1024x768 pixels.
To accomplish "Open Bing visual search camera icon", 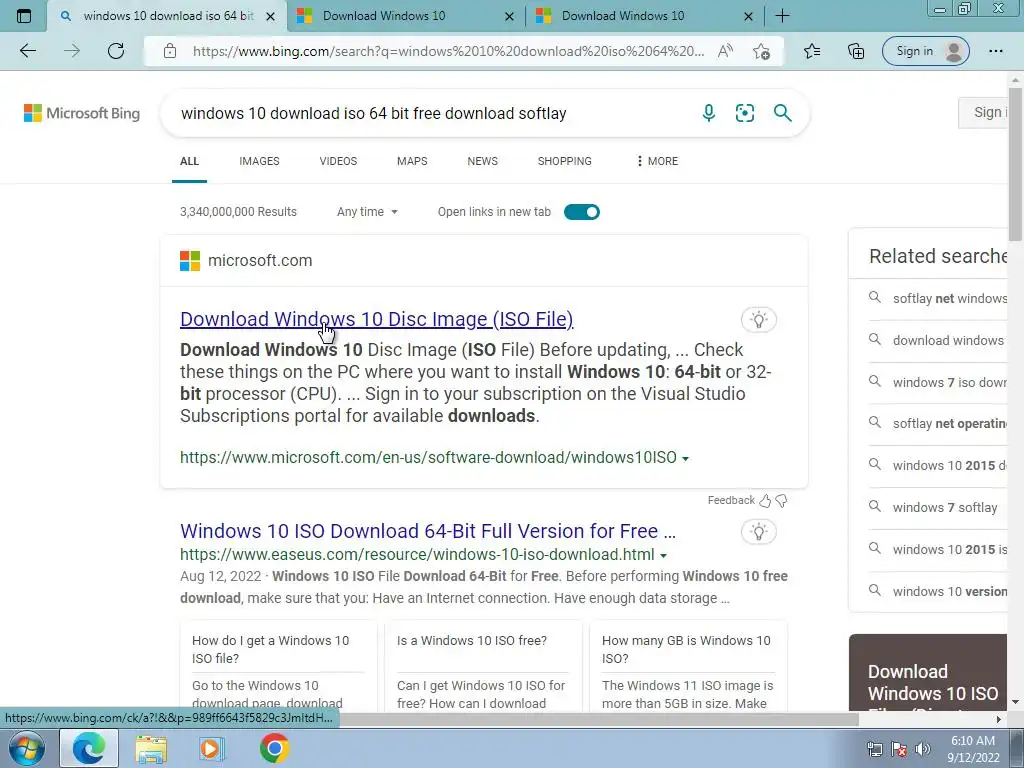I will point(744,113).
